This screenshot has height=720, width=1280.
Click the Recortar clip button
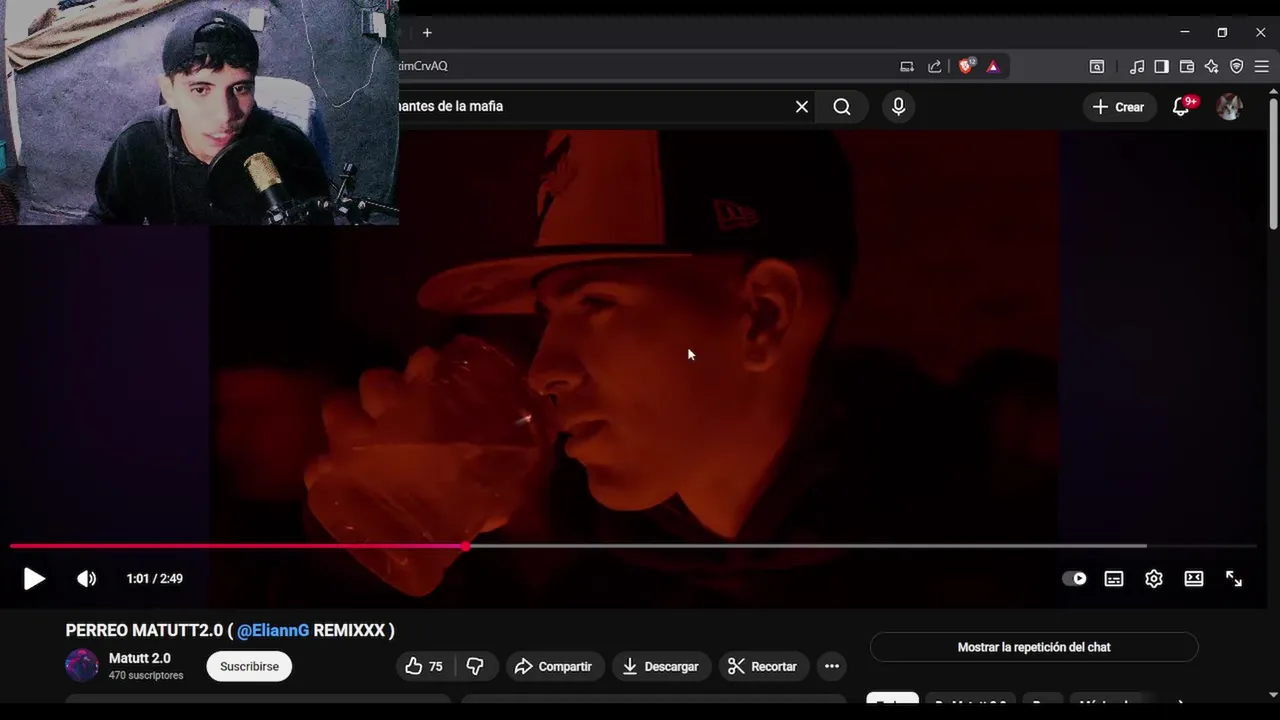(763, 667)
